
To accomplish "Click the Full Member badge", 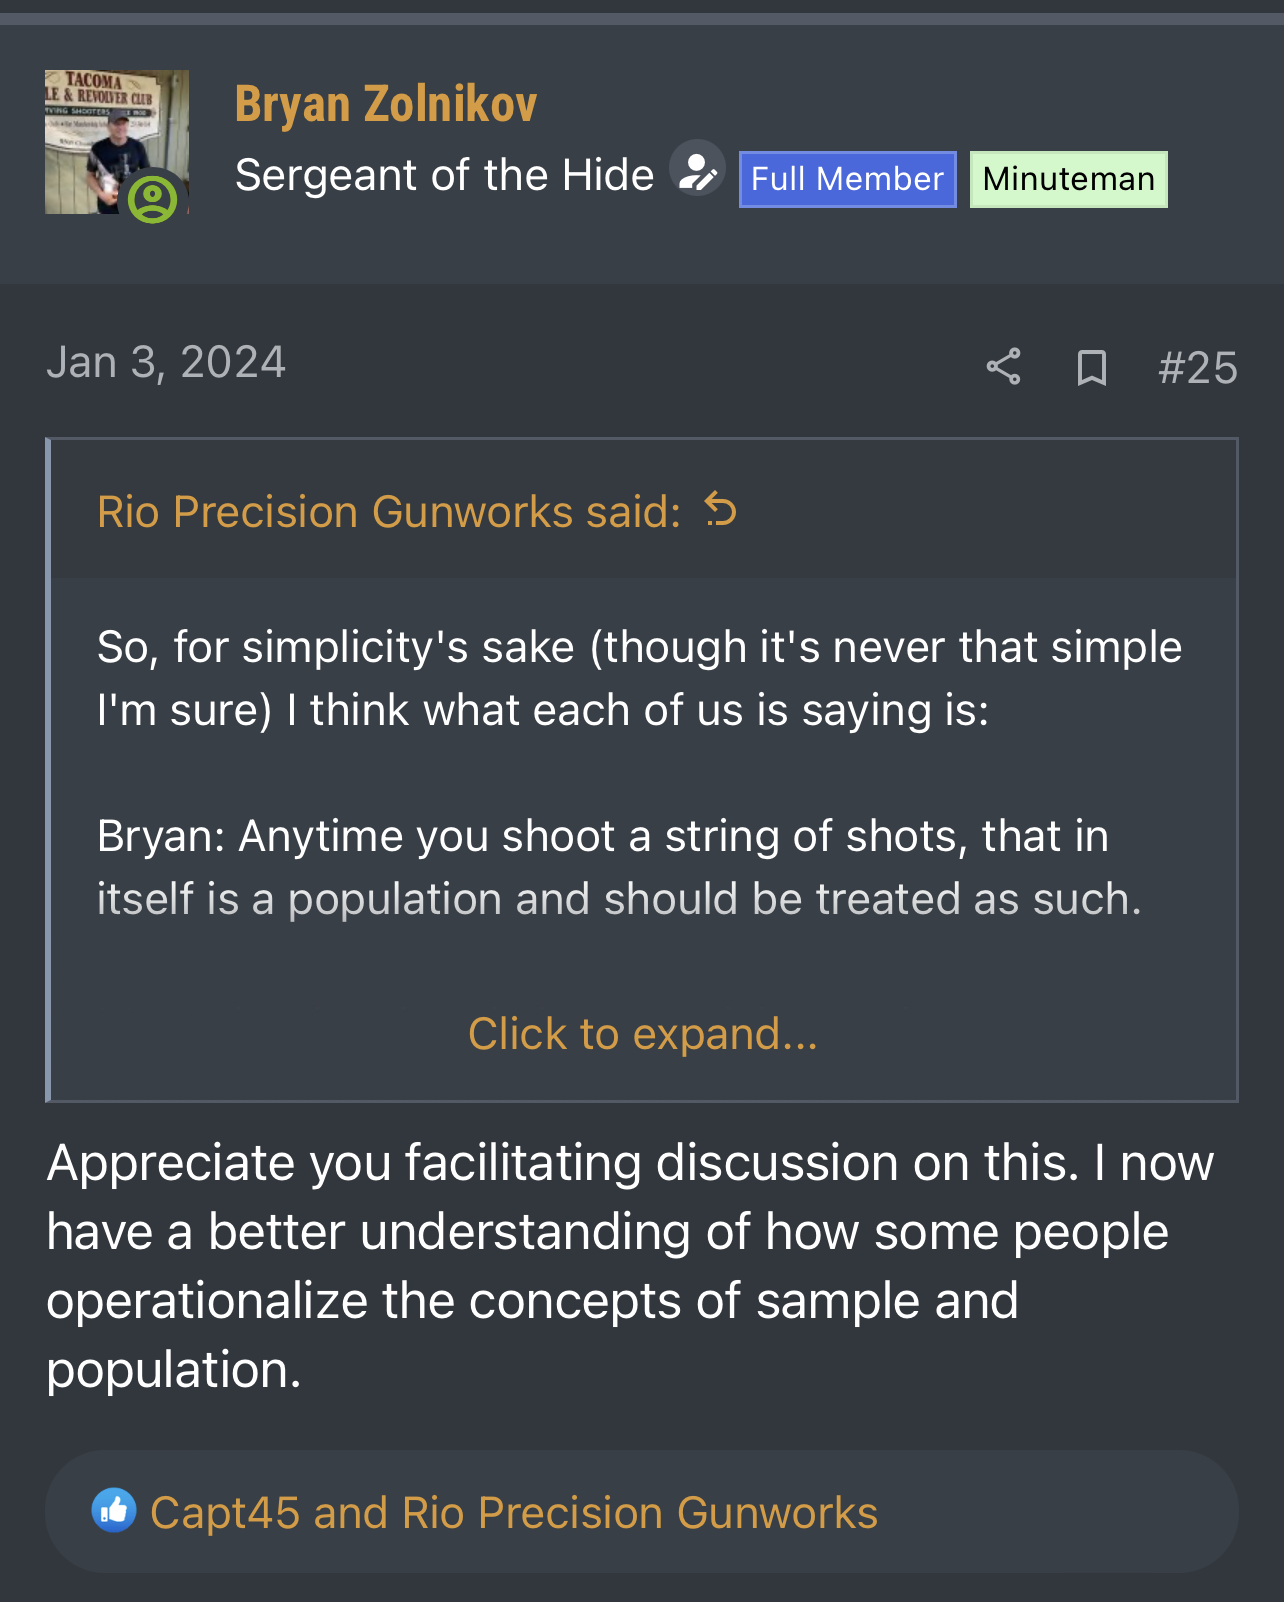I will click(847, 179).
